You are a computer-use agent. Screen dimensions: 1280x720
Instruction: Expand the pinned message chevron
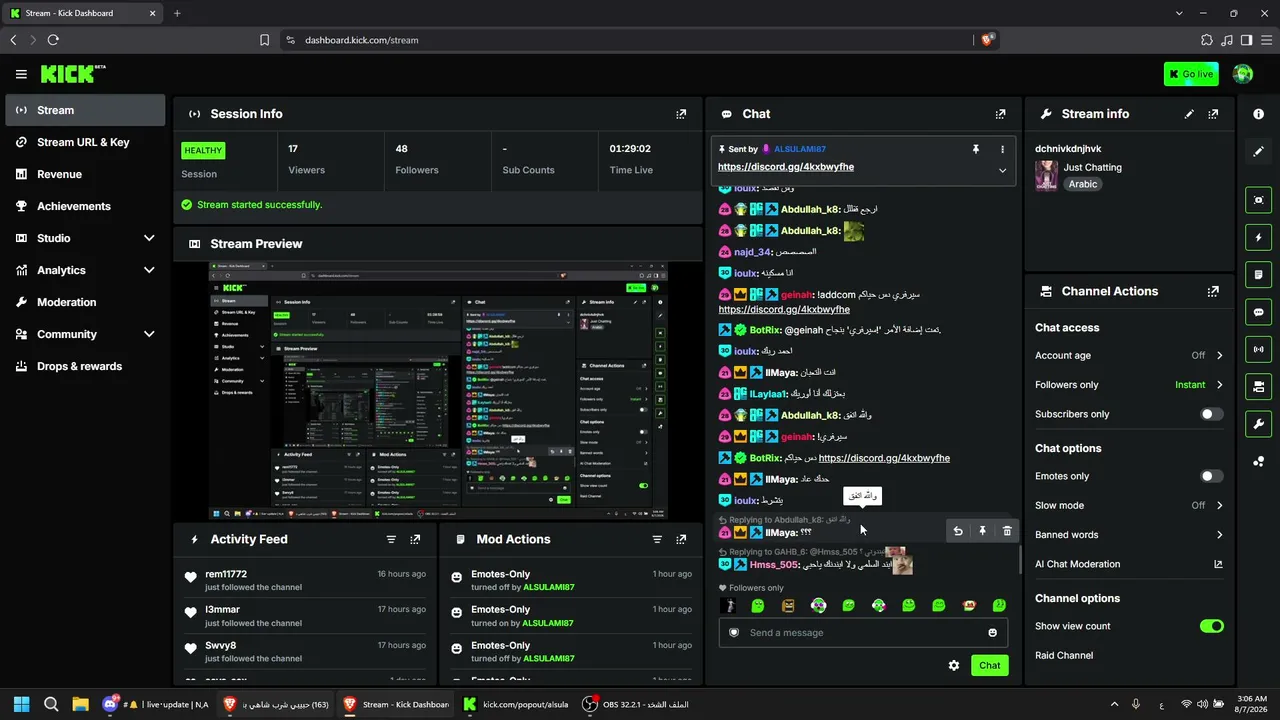[x=1002, y=170]
